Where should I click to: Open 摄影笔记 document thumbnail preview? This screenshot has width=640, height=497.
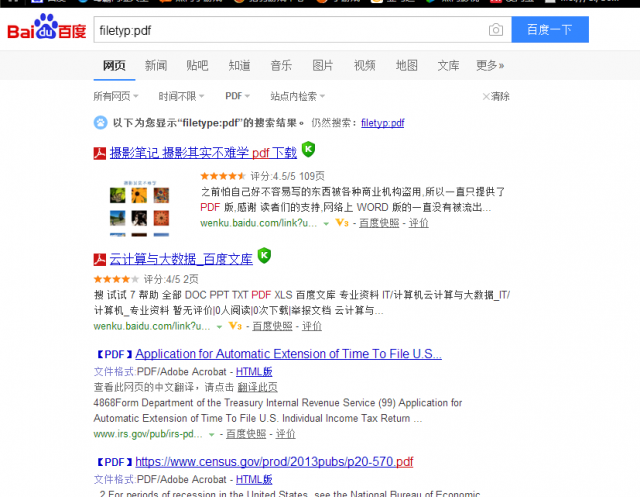tap(140, 207)
